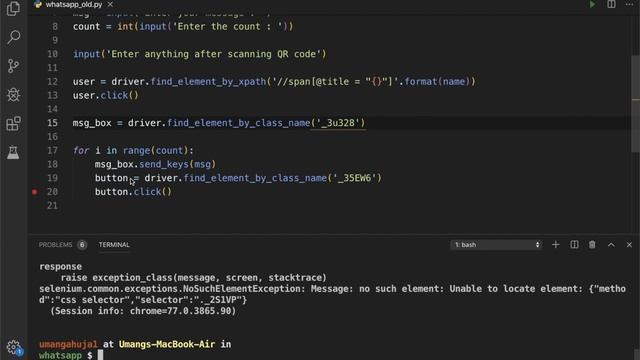
Task: Click NoSuchElementException text in terminal
Action: coord(241,289)
